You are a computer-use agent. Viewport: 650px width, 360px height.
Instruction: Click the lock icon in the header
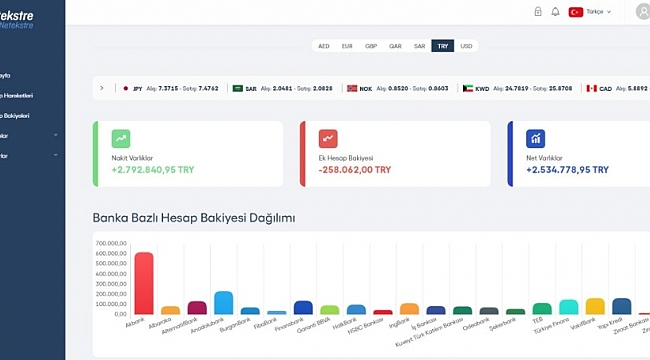point(538,12)
